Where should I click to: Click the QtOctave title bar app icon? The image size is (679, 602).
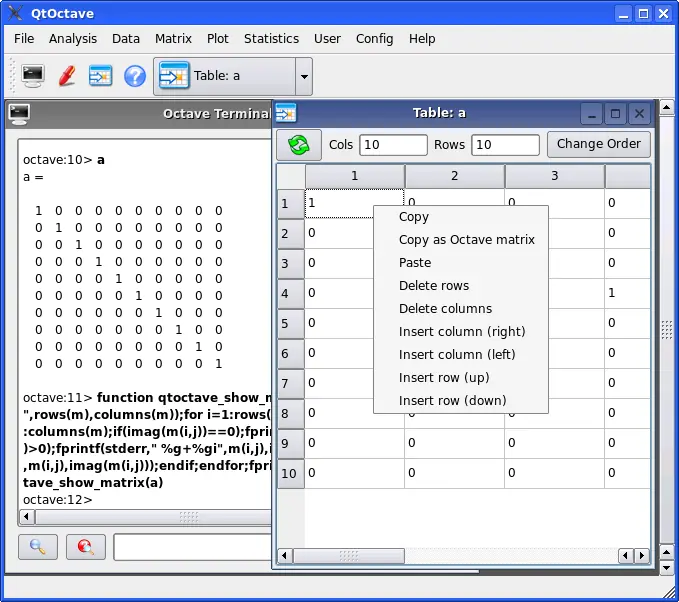pyautogui.click(x=15, y=13)
